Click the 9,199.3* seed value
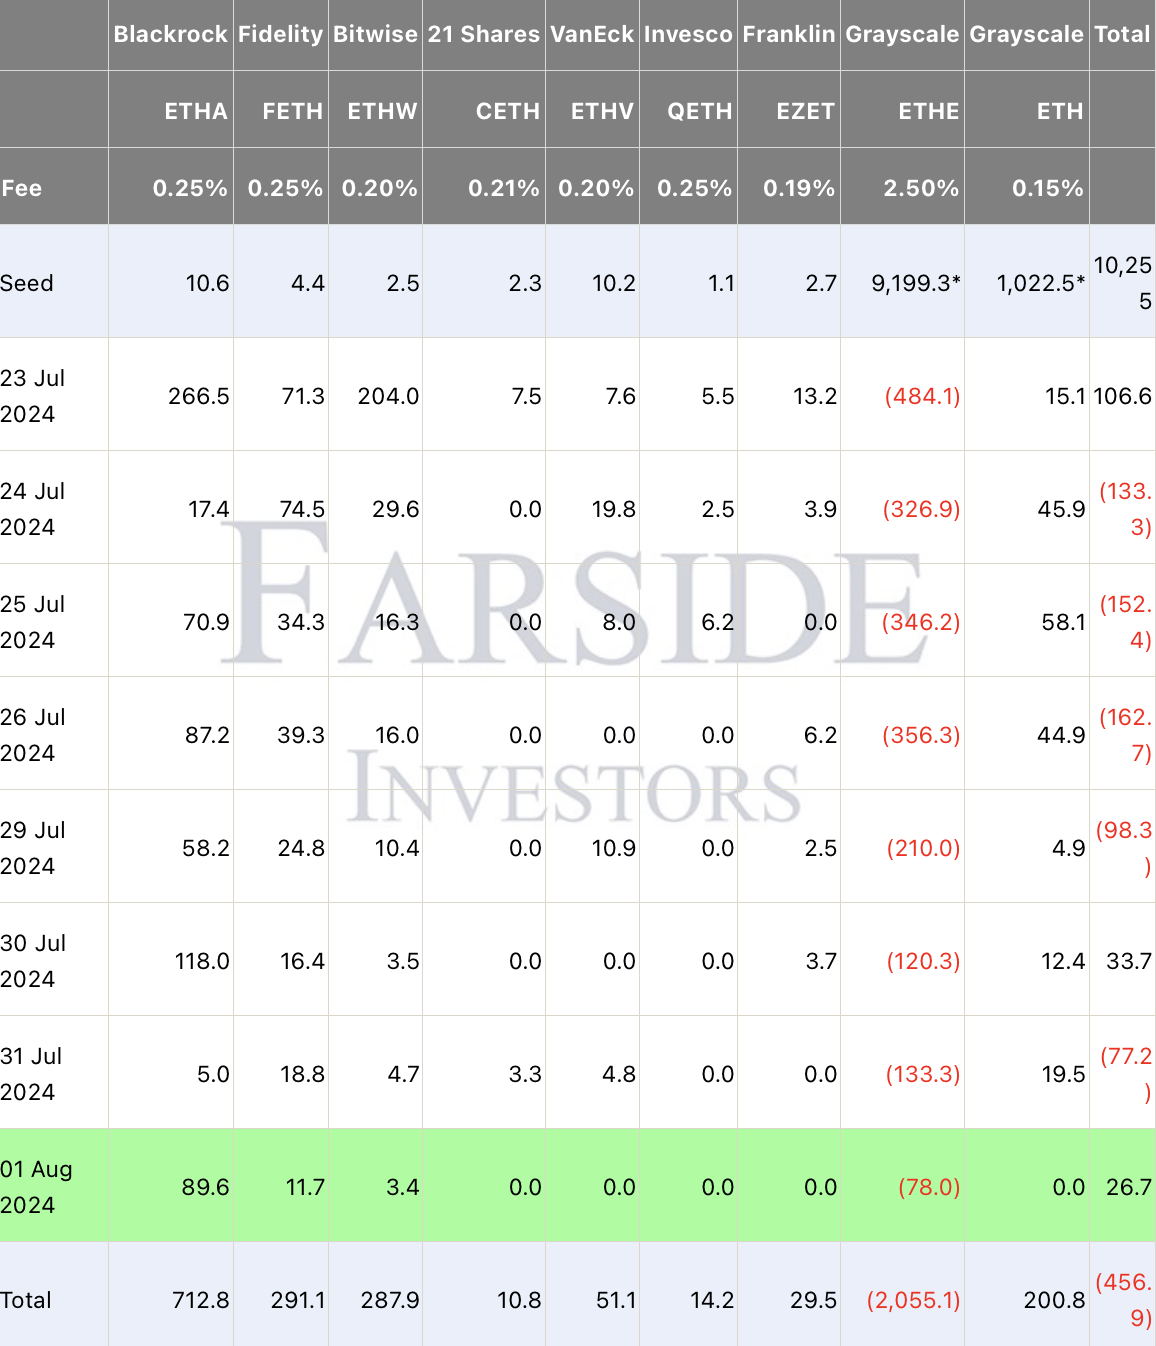 pos(915,283)
